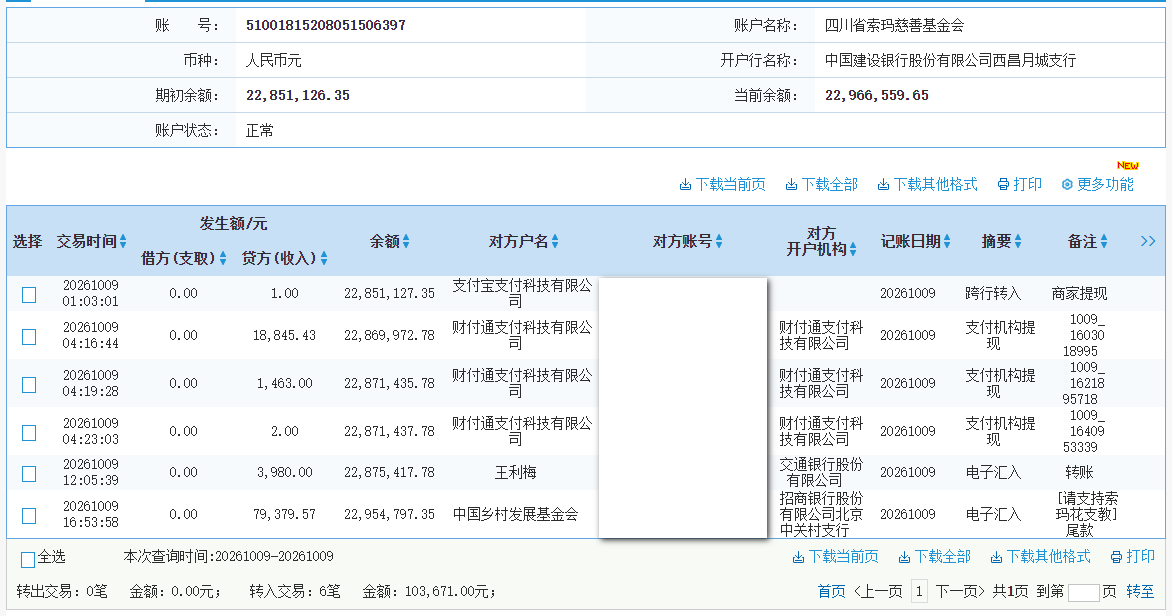
Task: Click bank name 中国建设银行股份有限公司西昌月城支行
Action: click(x=950, y=61)
